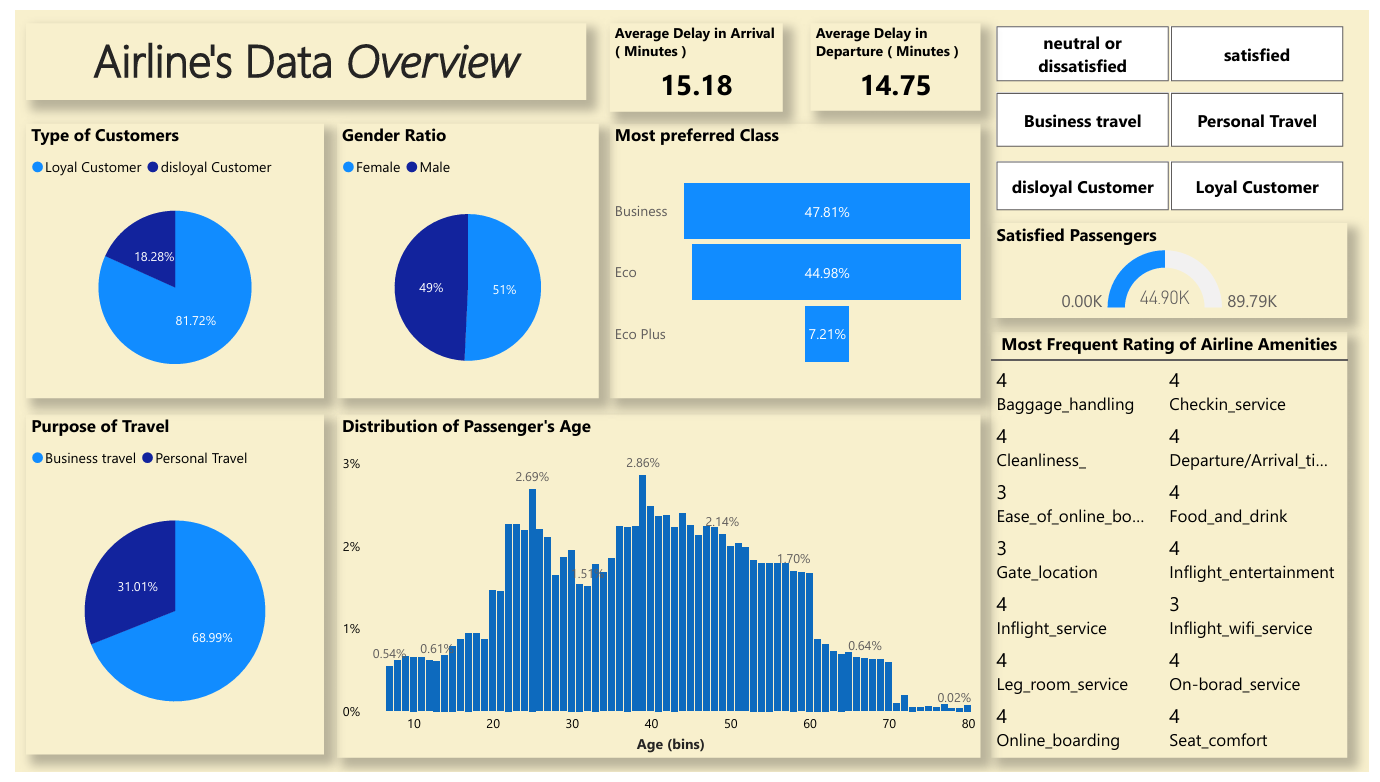This screenshot has height=782, width=1380.
Task: Click the 'satisfied' slicer button
Action: [x=1256, y=54]
